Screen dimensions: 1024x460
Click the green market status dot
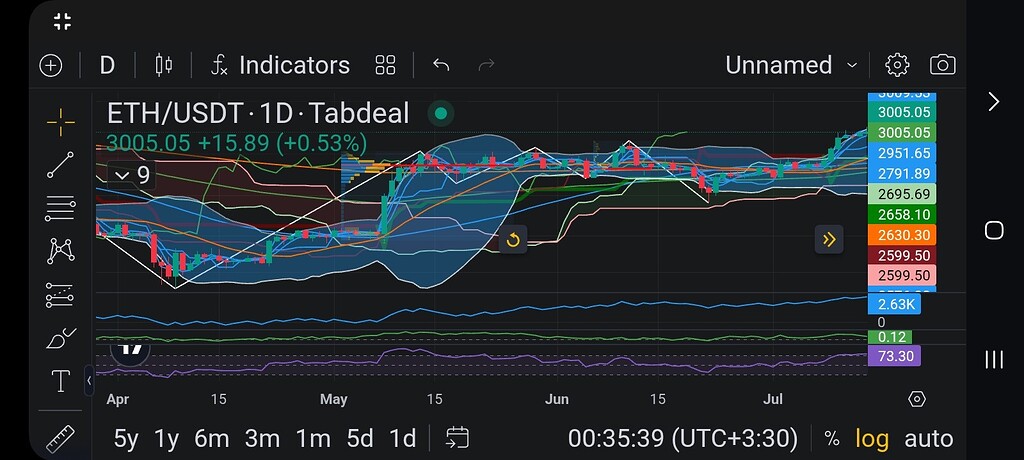click(441, 114)
